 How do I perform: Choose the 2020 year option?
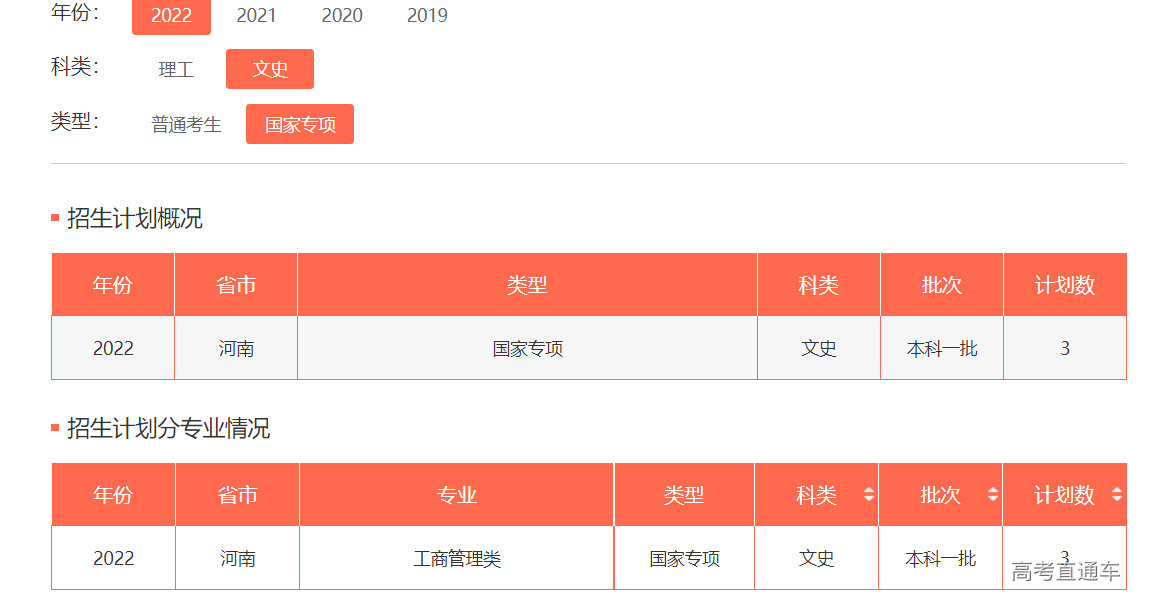[x=342, y=16]
